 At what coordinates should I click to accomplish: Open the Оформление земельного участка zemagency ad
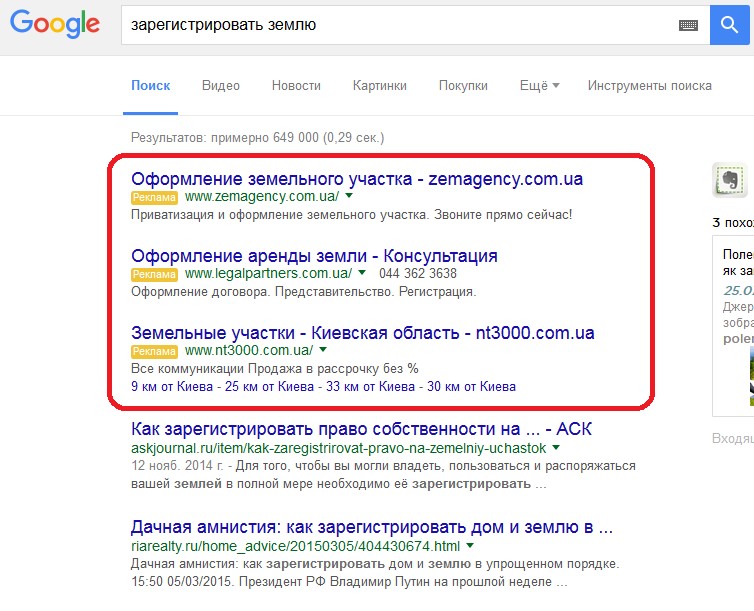click(x=357, y=179)
